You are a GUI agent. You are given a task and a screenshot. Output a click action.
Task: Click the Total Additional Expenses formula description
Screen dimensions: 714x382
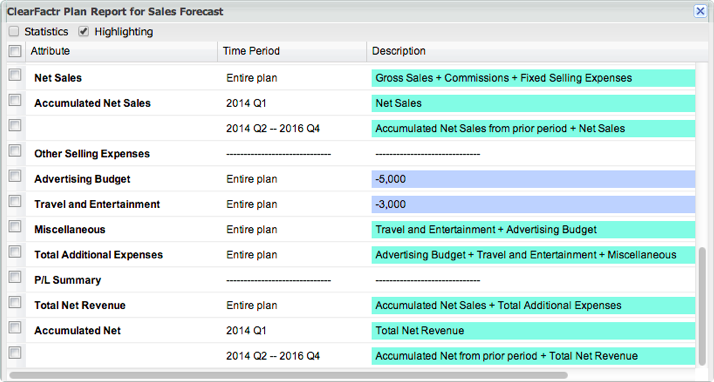(x=533, y=255)
